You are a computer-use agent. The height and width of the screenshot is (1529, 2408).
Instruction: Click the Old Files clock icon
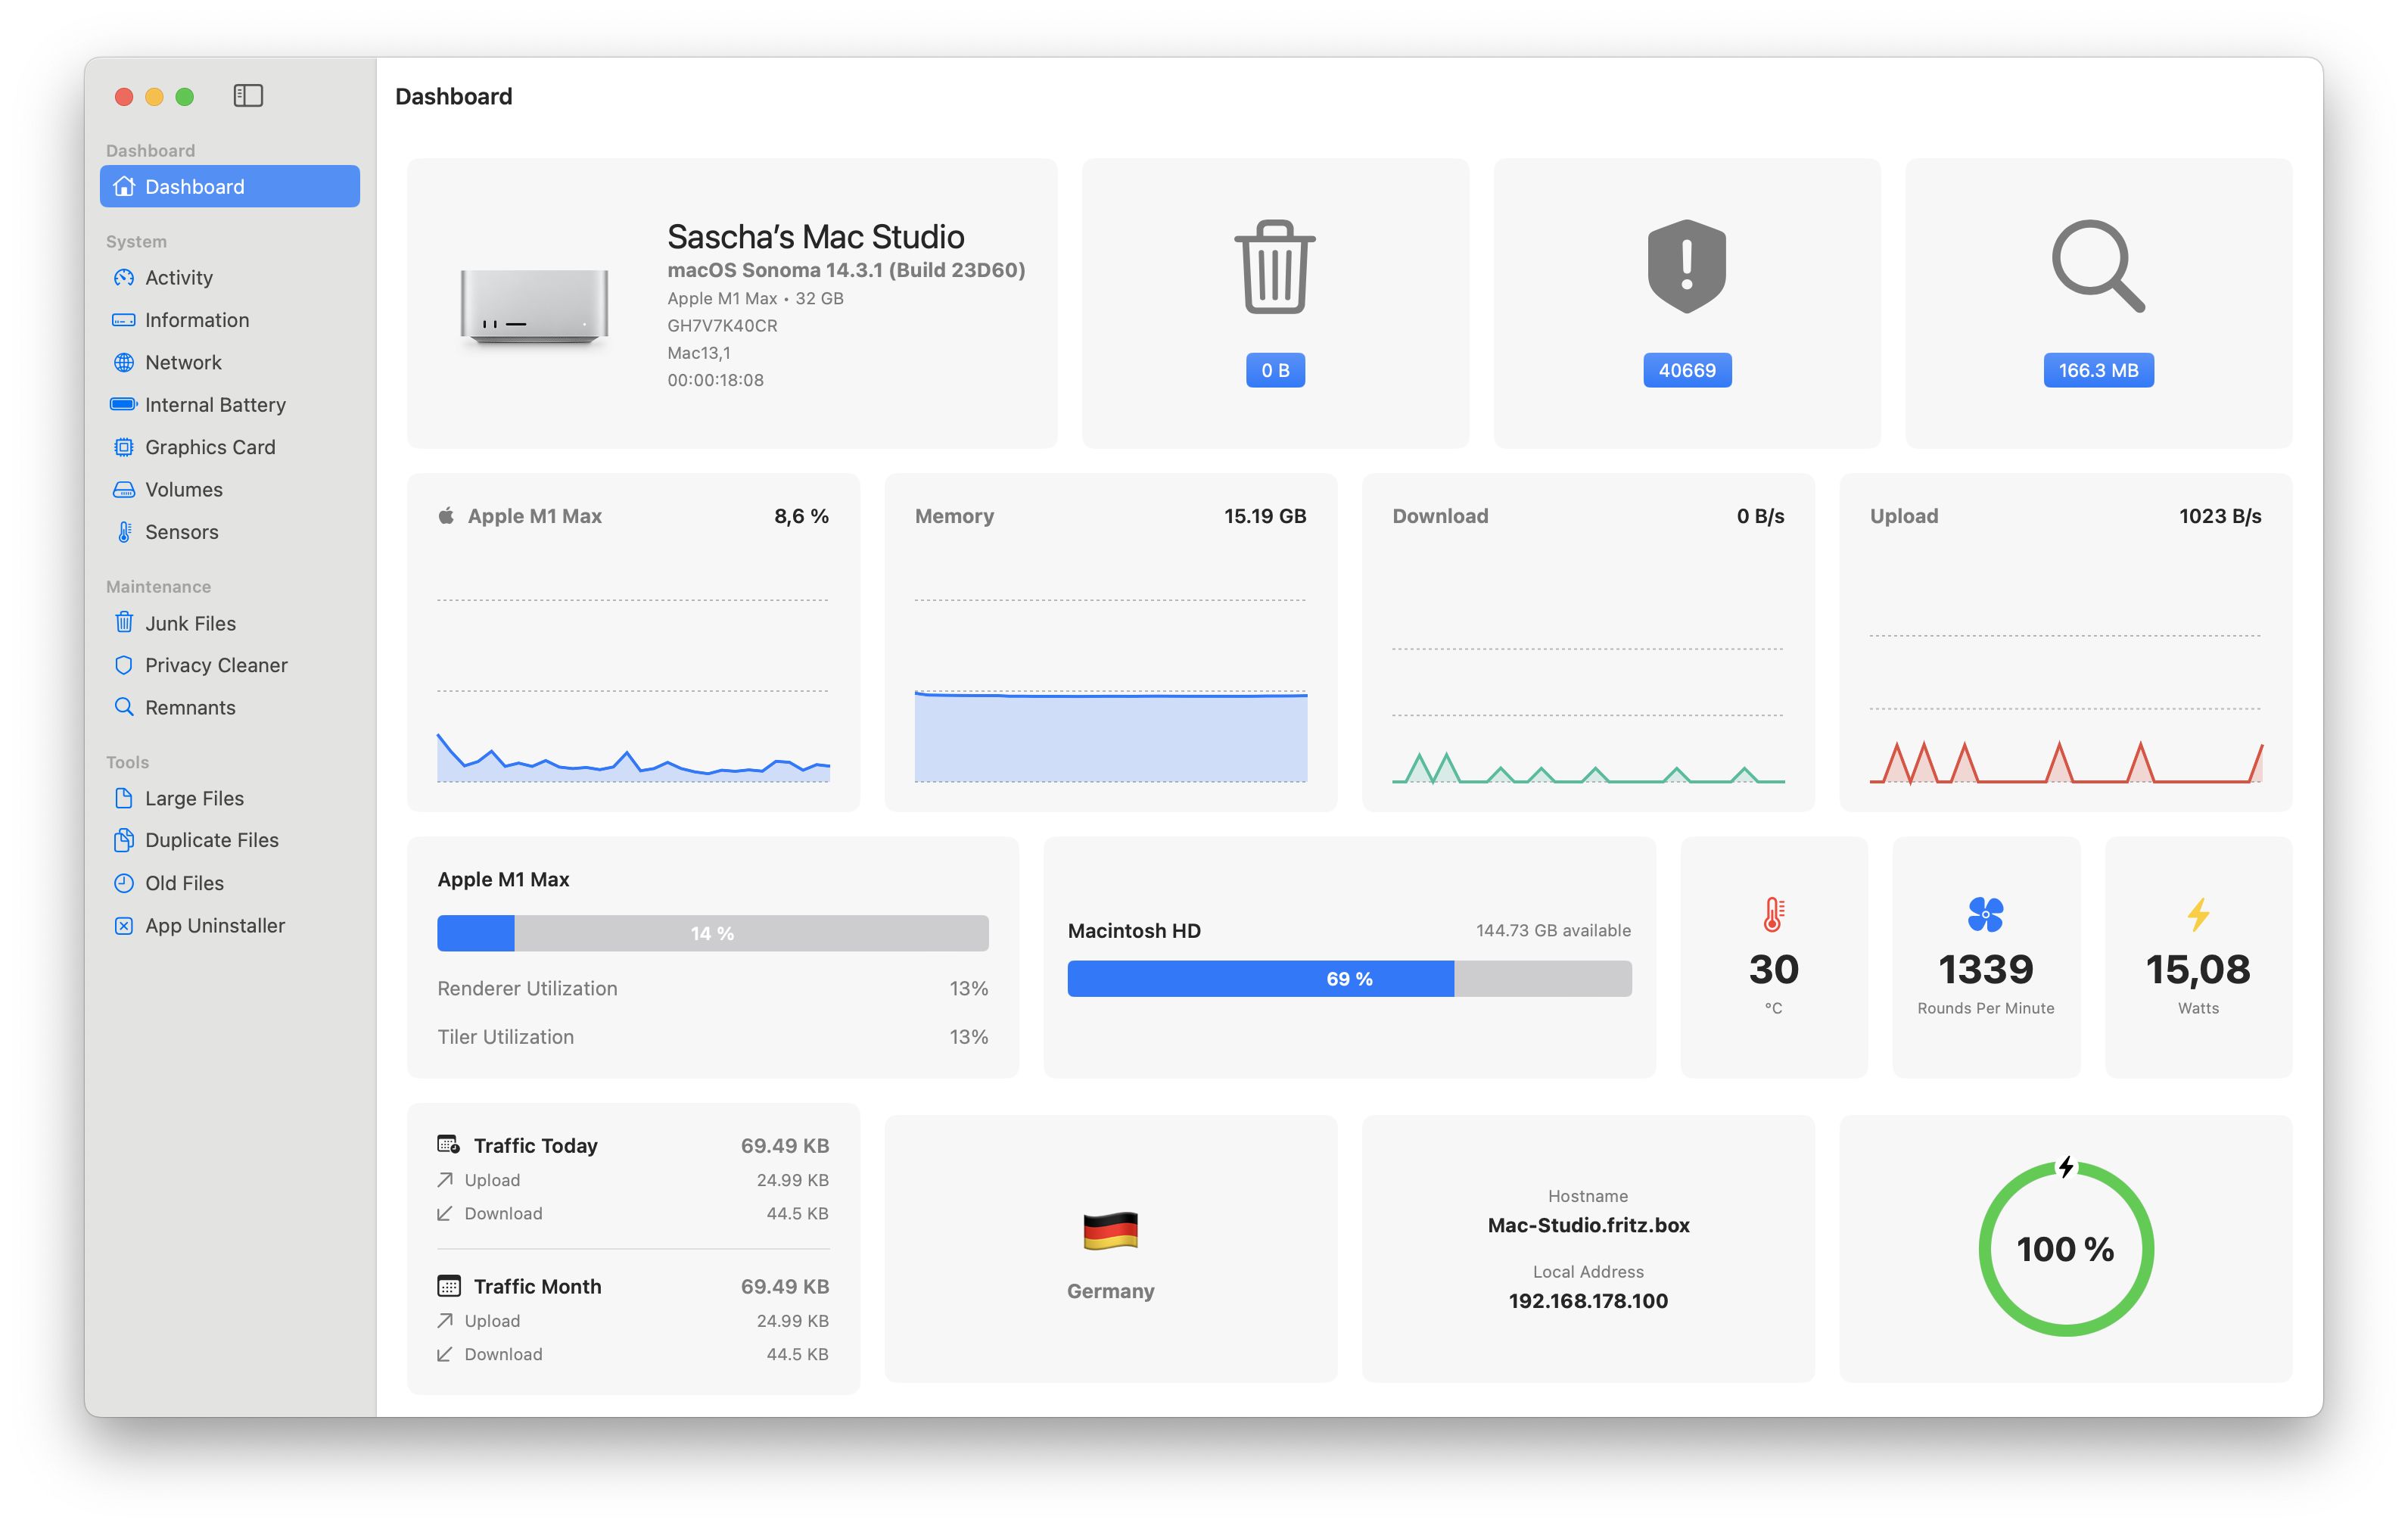coord(124,884)
